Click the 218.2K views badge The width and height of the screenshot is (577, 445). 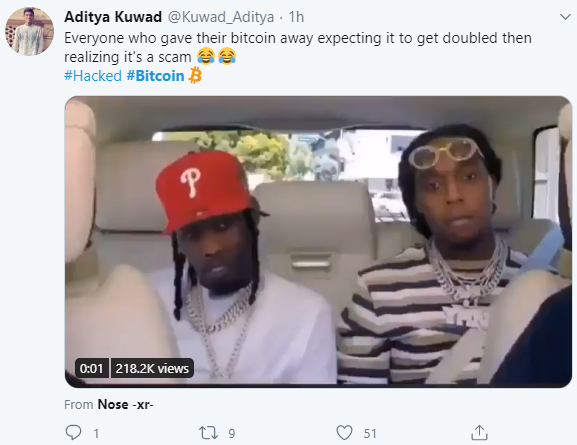coord(152,368)
